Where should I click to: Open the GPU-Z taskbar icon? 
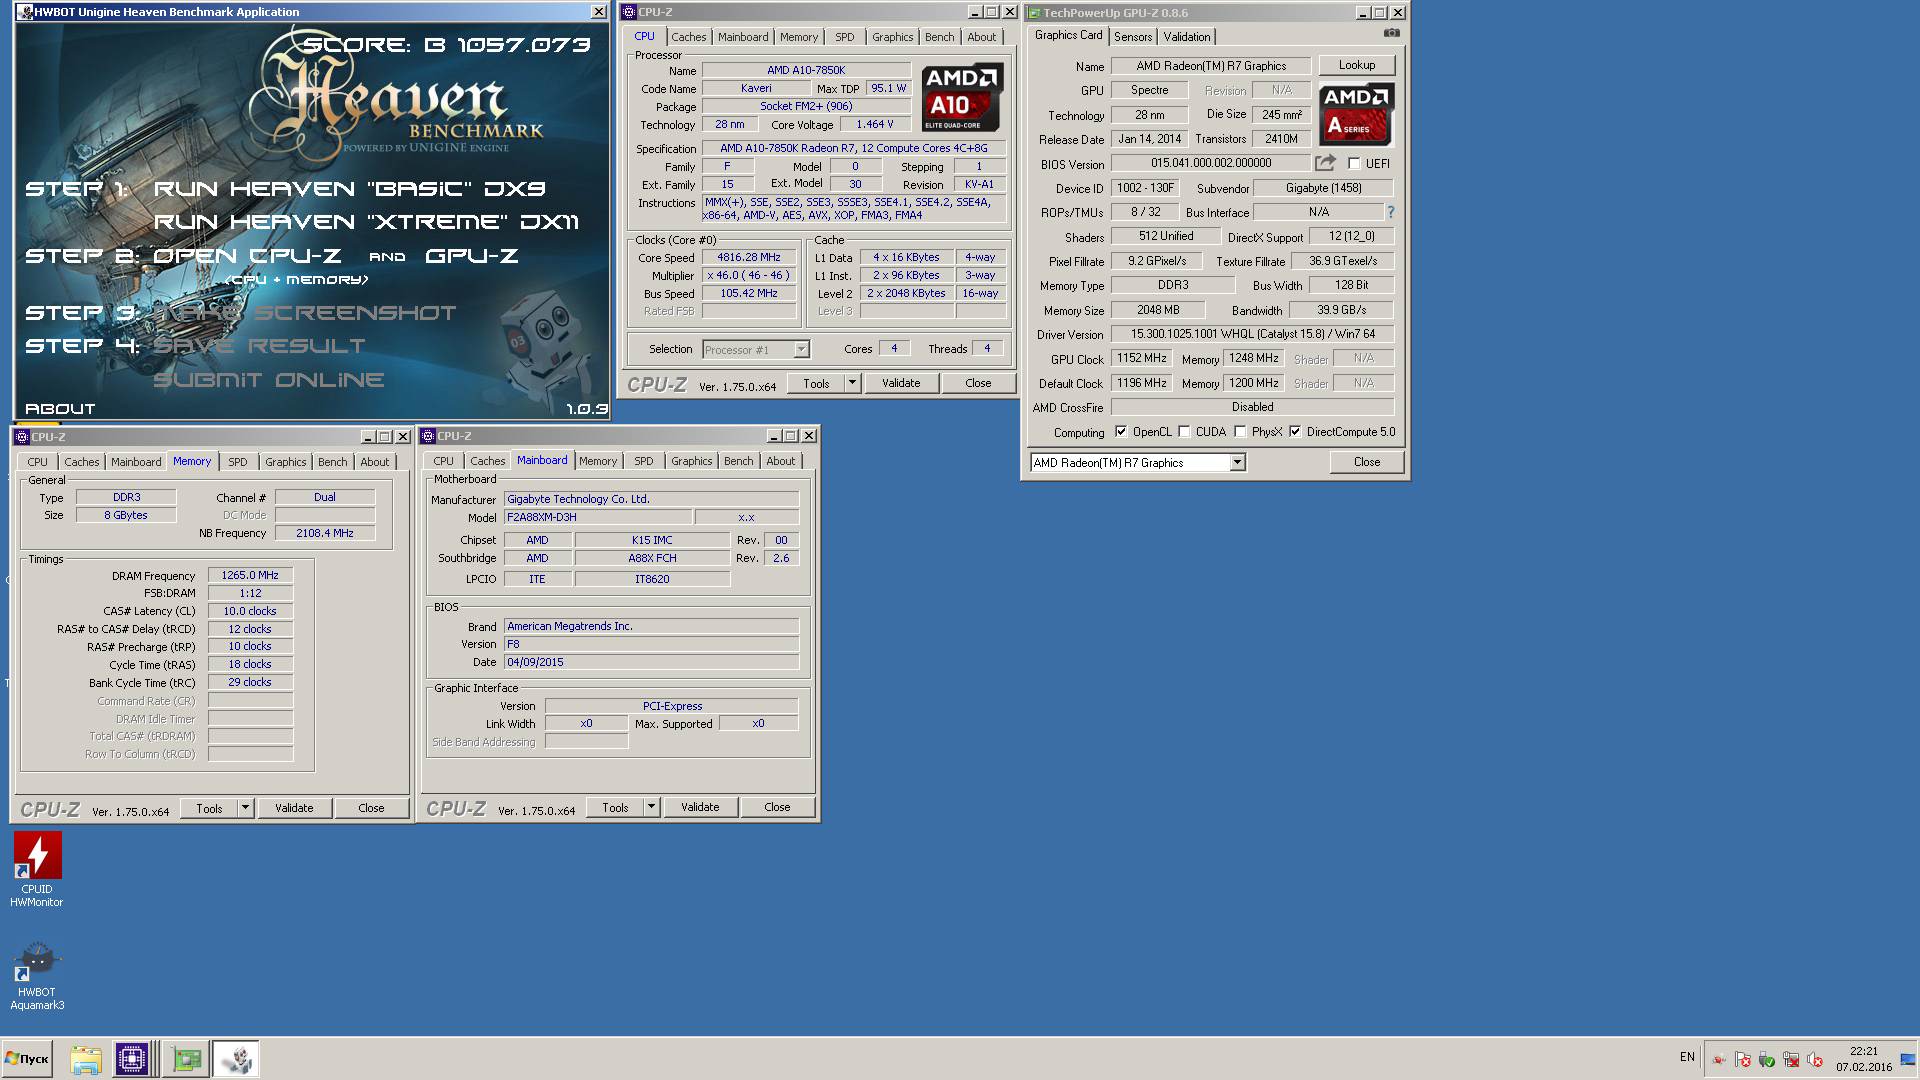(x=187, y=1059)
